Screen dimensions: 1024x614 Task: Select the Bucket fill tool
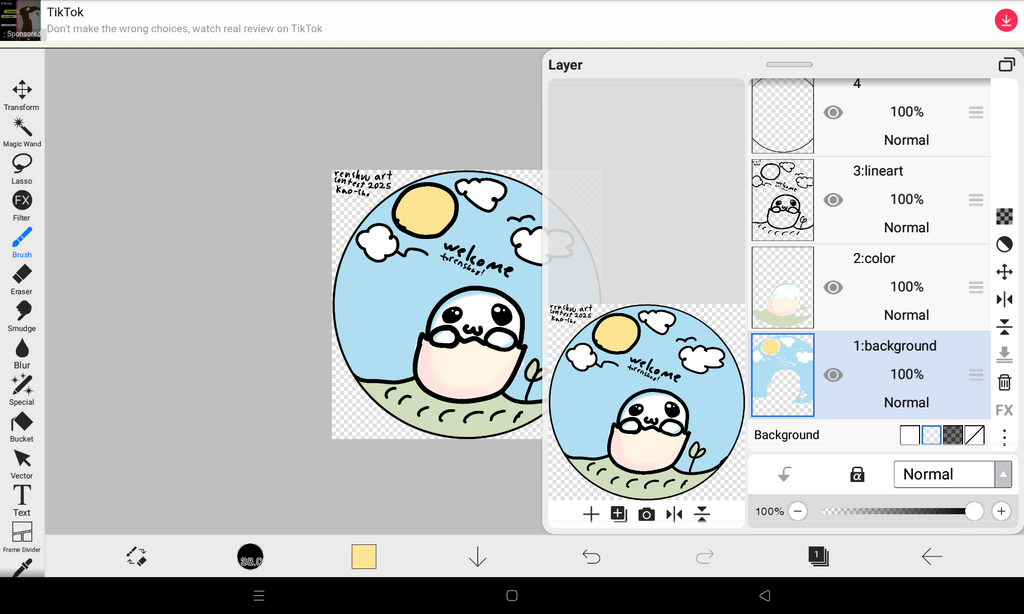21,422
